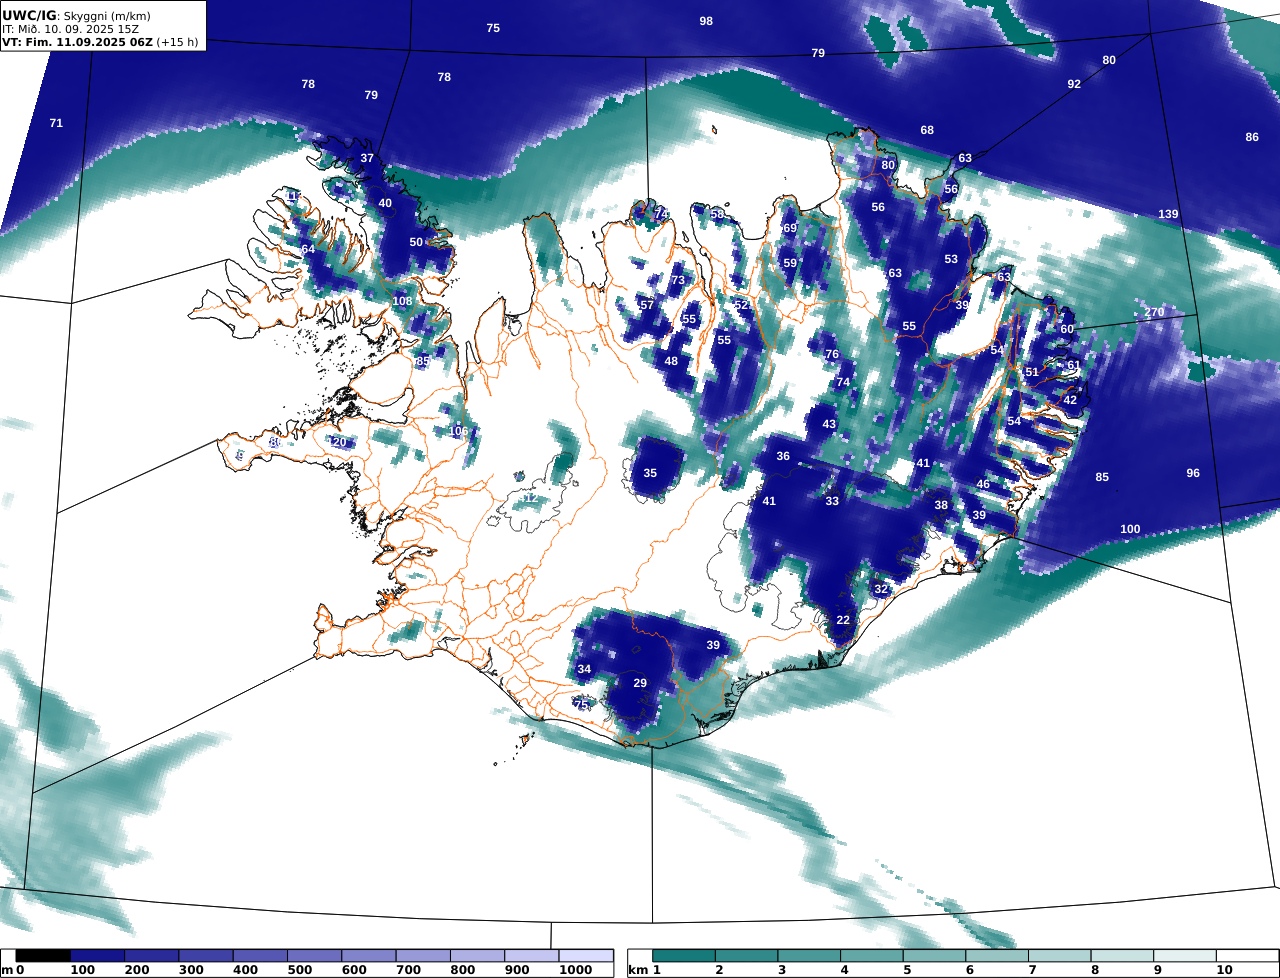This screenshot has height=978, width=1280.
Task: Select the map value 36 in the interior
Action: (783, 456)
